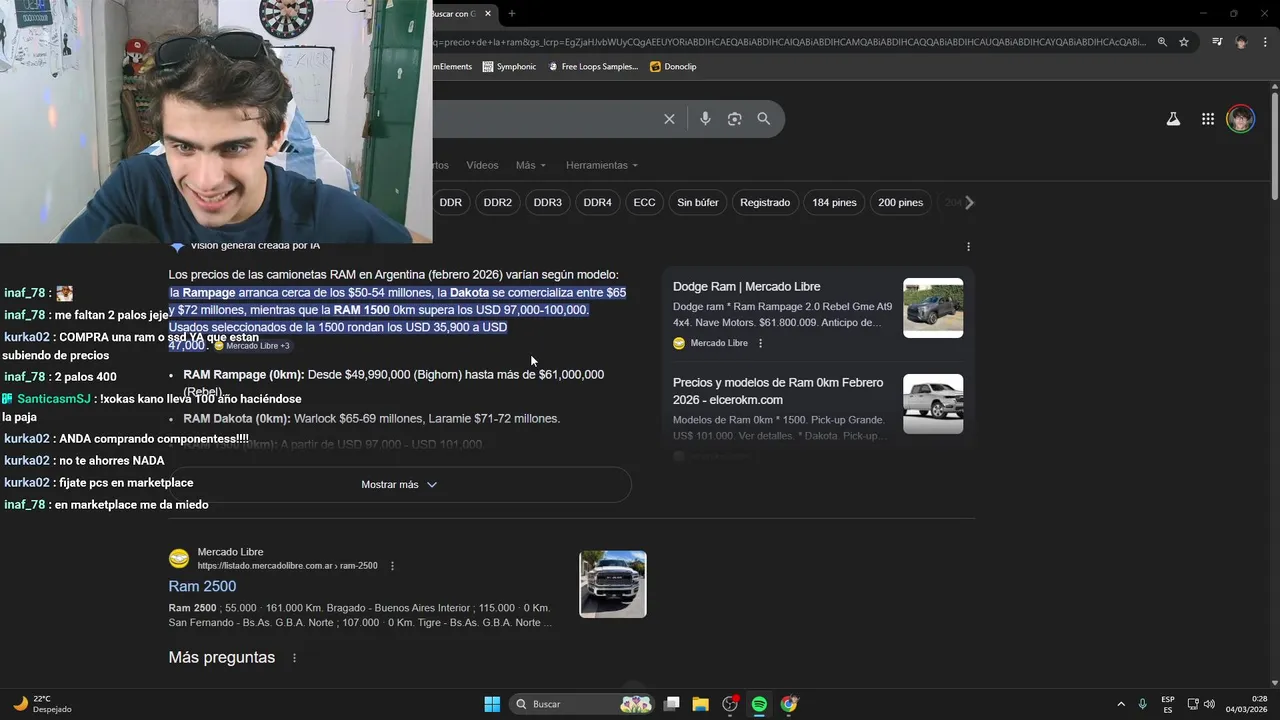Click chat user SanticasmSJ name
The image size is (1280, 720).
(54, 399)
